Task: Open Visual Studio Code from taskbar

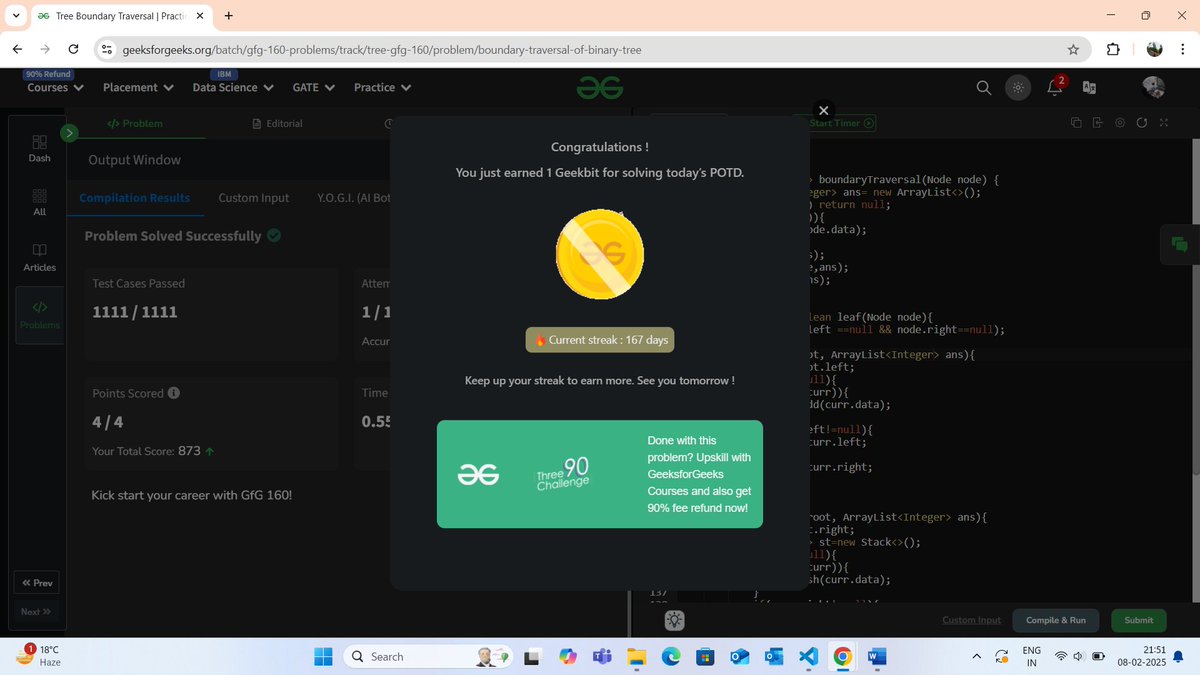Action: click(809, 656)
